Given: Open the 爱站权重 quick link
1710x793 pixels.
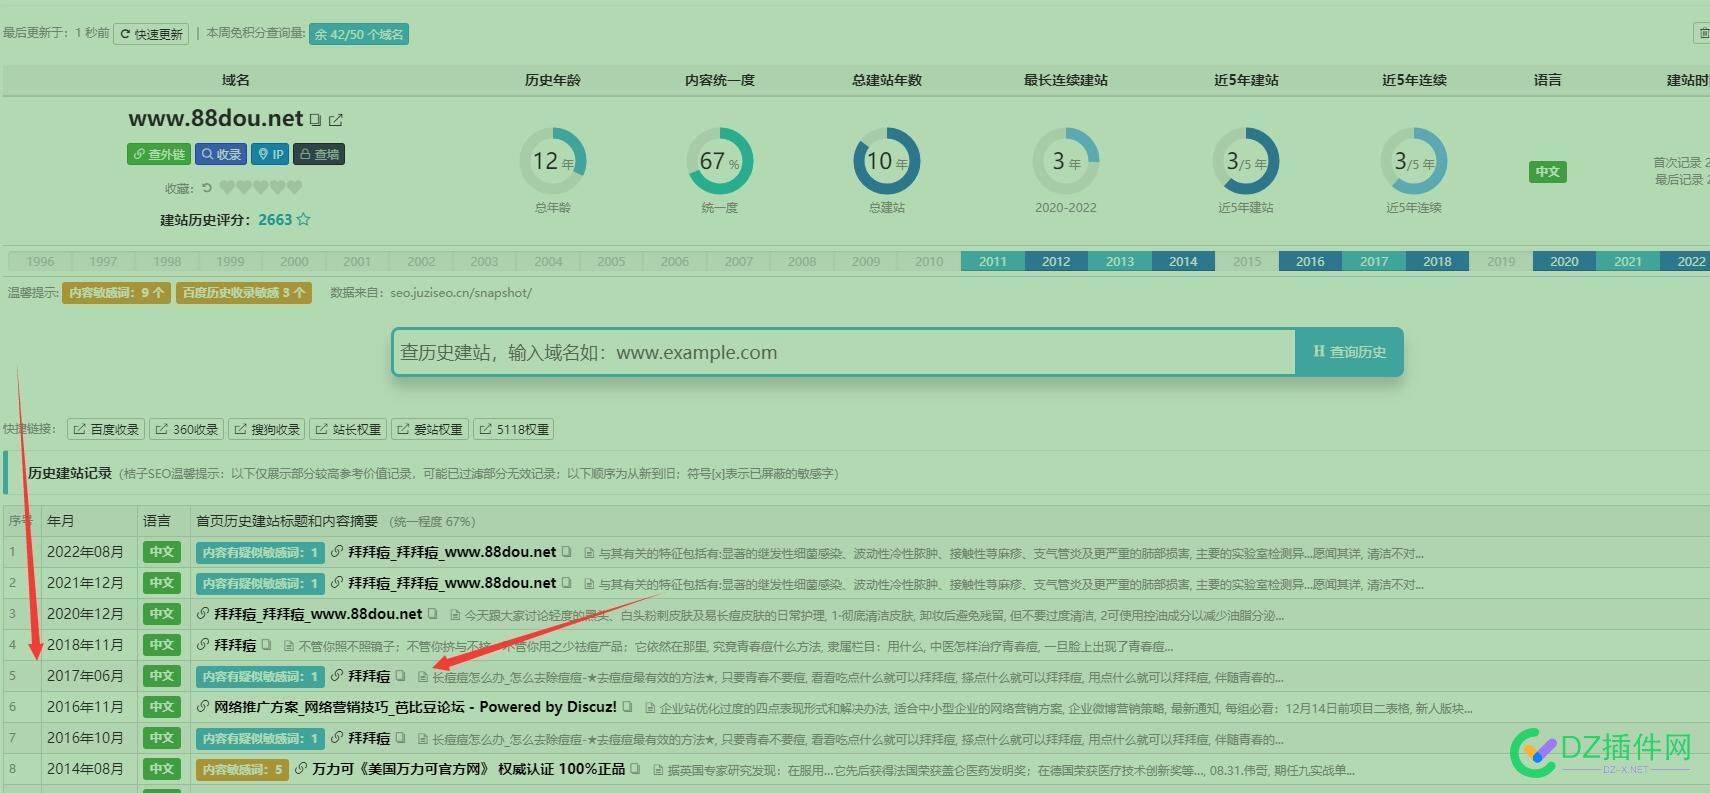Looking at the screenshot, I should click(x=430, y=429).
